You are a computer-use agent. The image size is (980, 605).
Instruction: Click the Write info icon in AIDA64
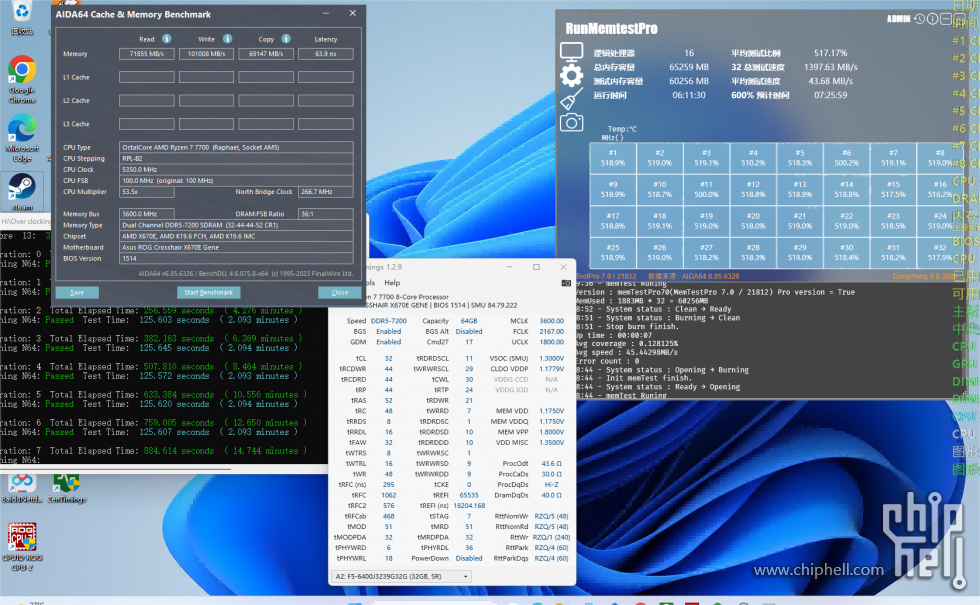point(228,39)
